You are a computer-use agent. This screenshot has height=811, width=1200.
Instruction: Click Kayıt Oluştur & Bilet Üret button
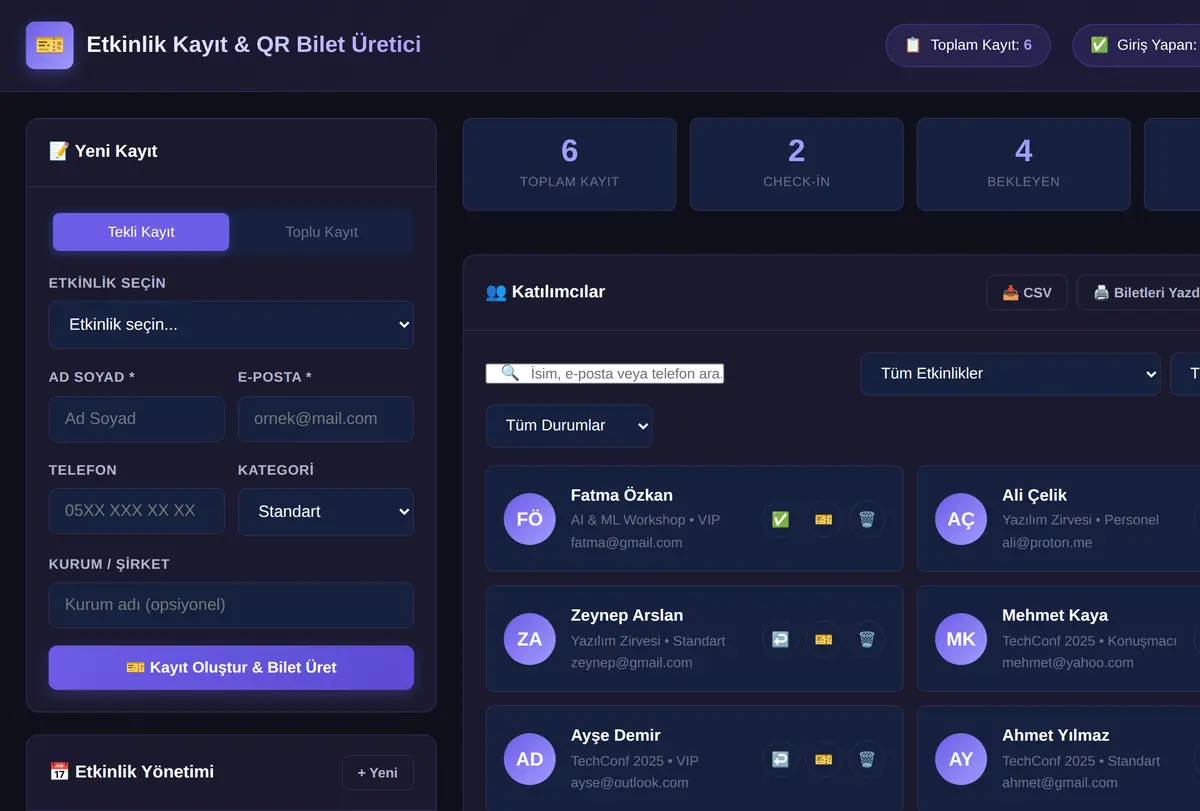(231, 667)
